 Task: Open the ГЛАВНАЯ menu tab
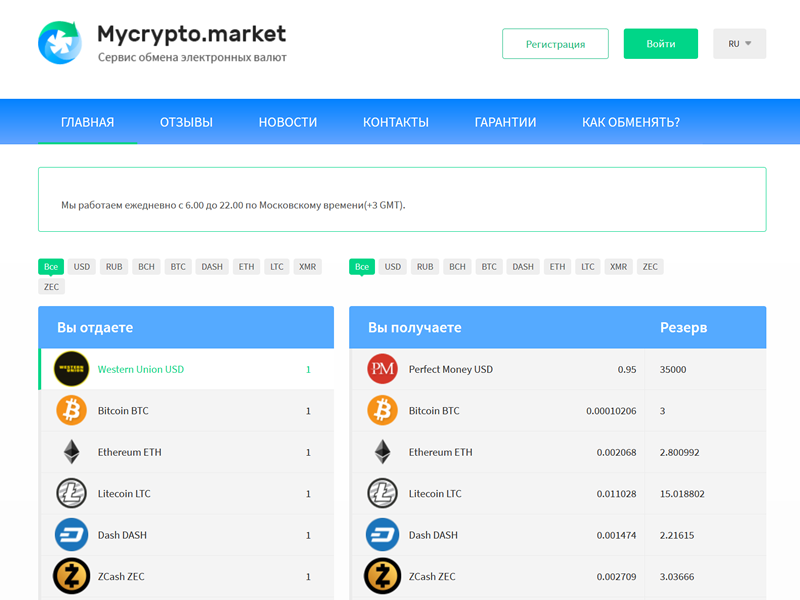pyautogui.click(x=87, y=122)
